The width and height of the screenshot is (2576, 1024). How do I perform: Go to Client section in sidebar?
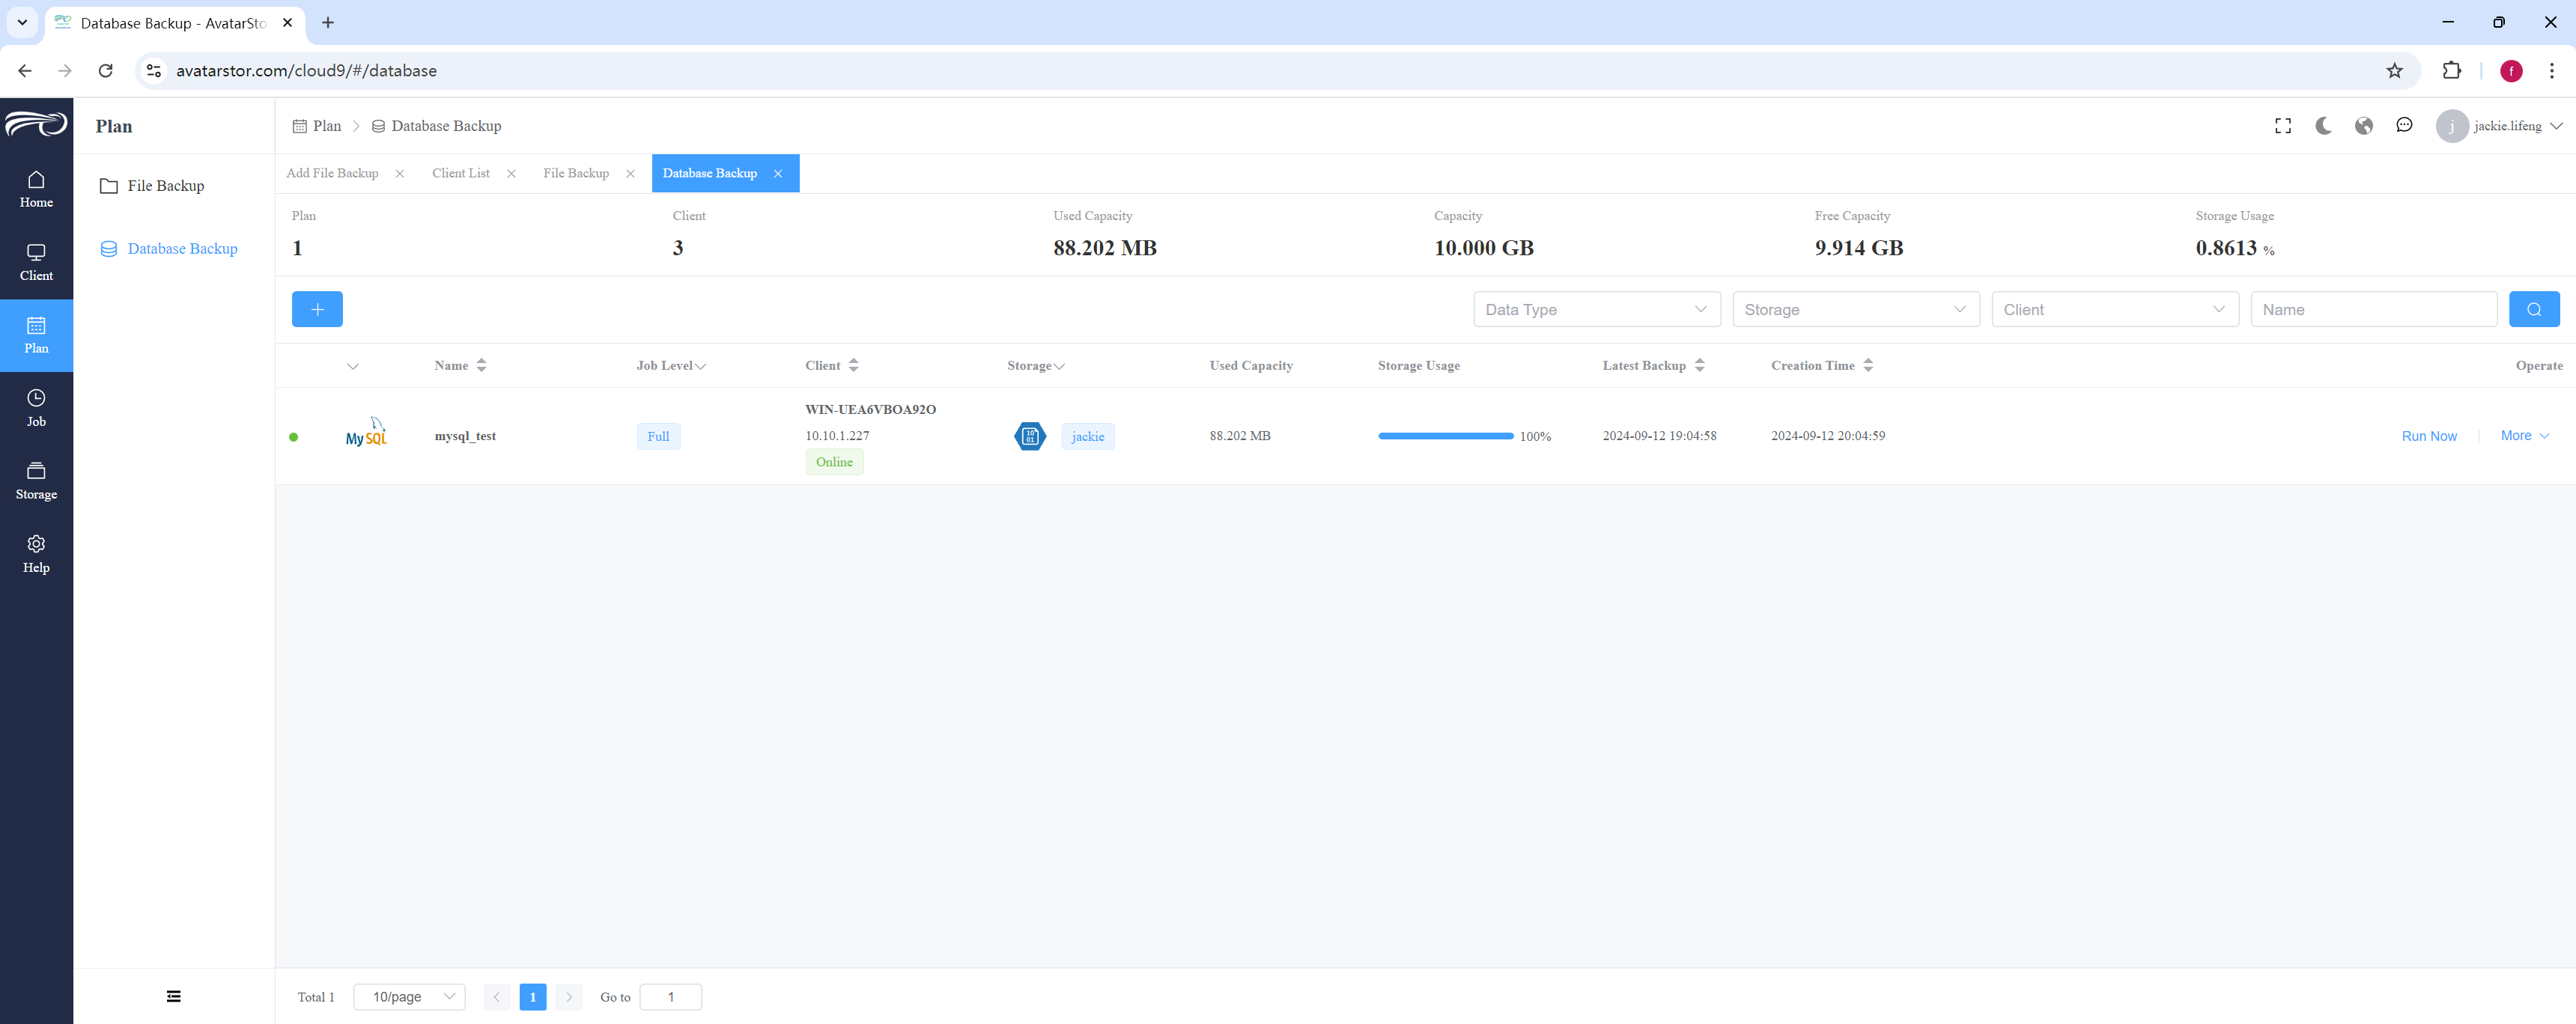point(36,262)
